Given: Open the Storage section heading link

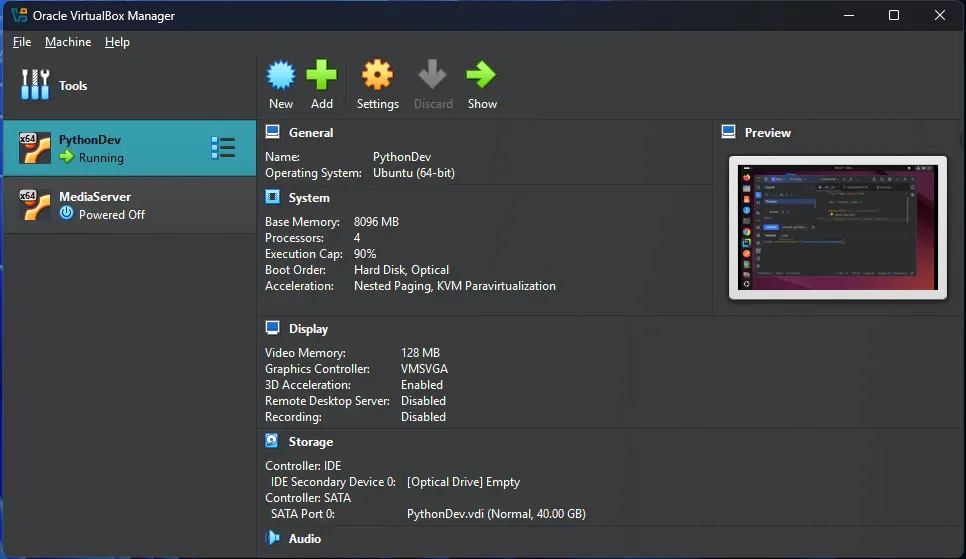Looking at the screenshot, I should coord(310,442).
